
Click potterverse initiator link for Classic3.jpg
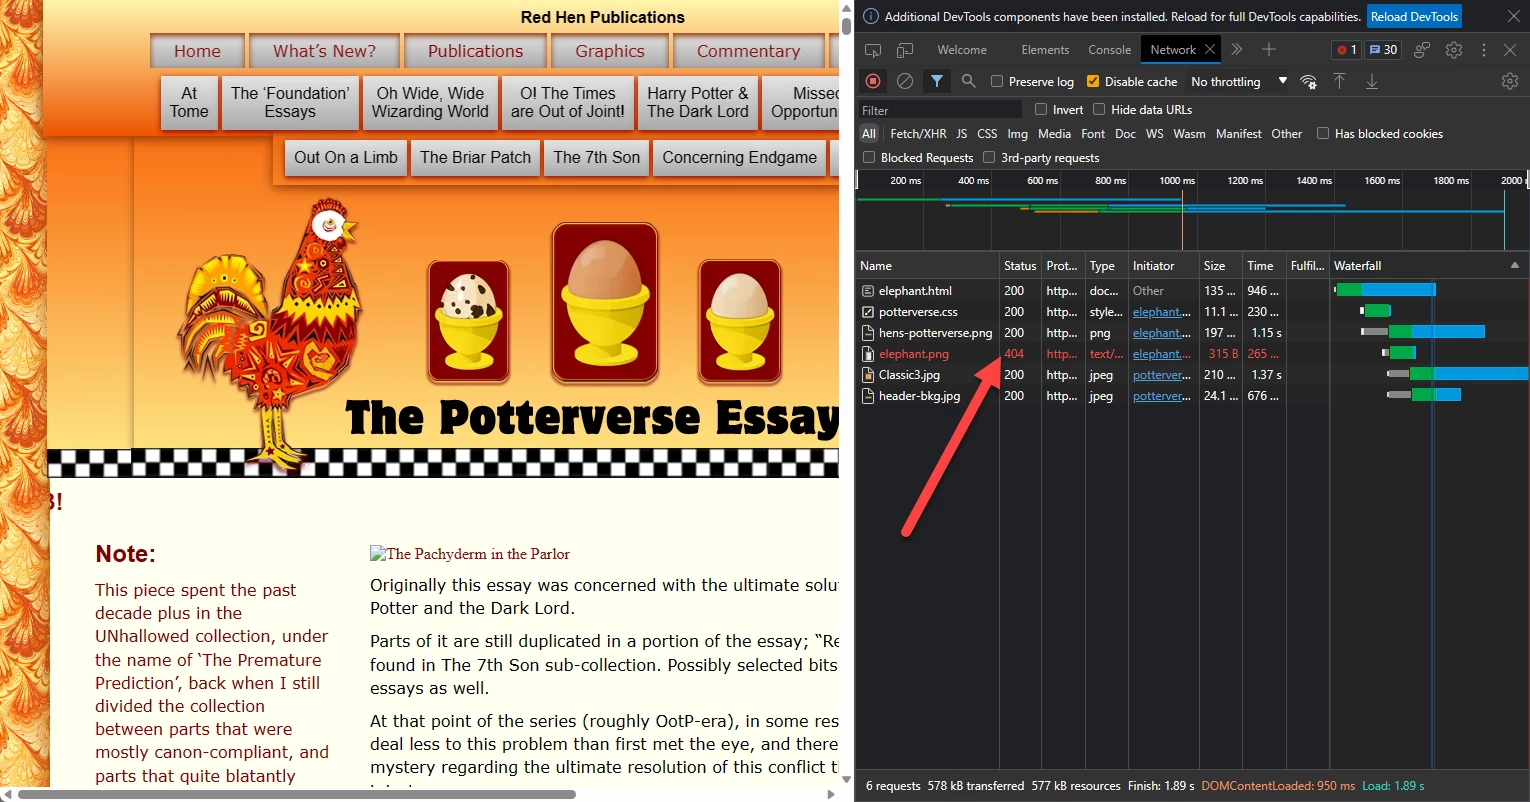pyautogui.click(x=1161, y=375)
